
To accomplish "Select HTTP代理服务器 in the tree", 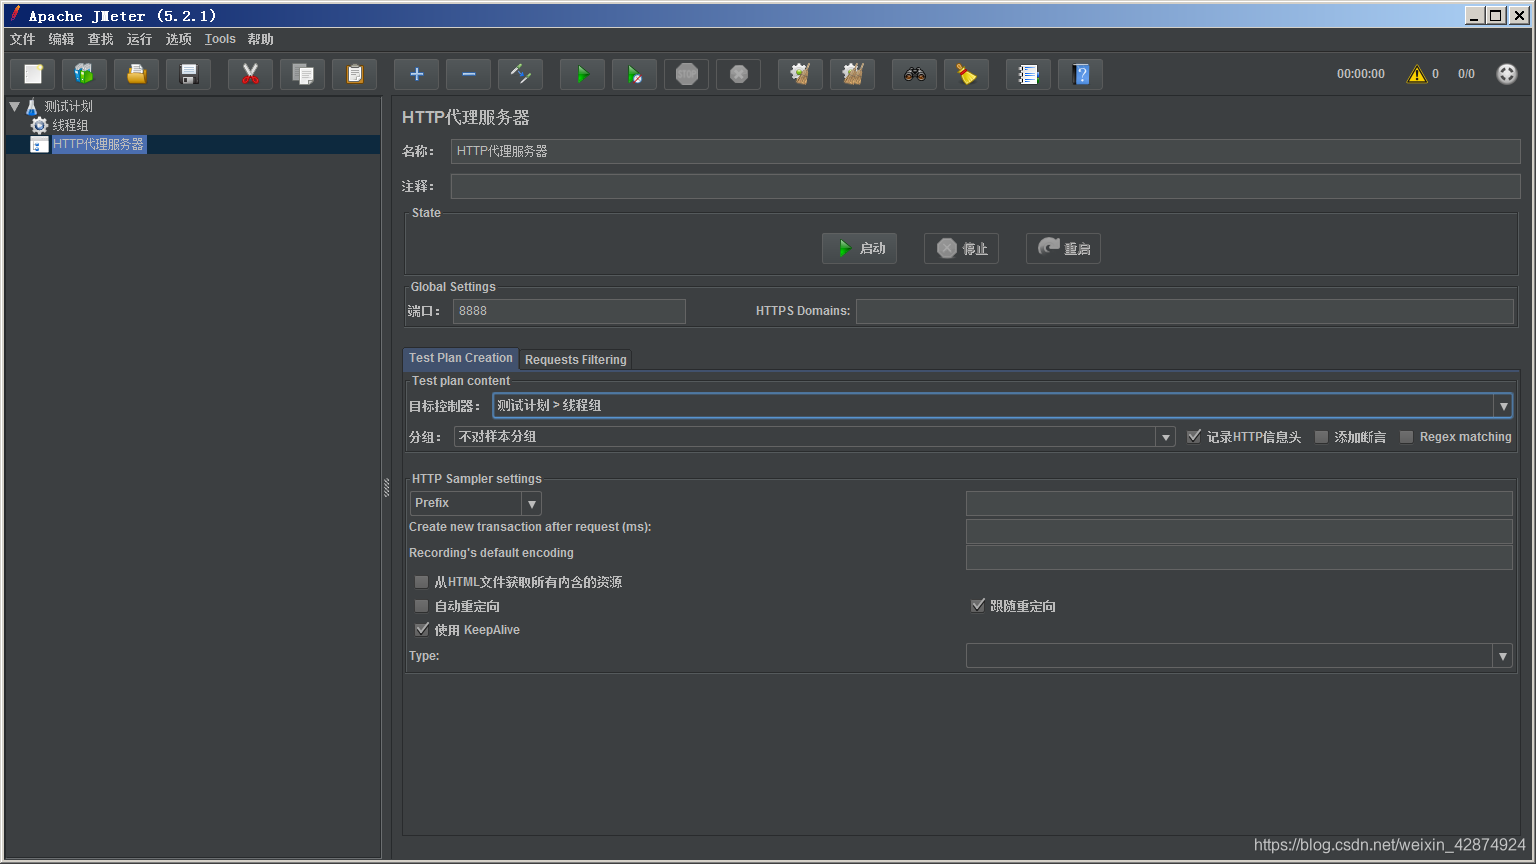I will coord(98,144).
